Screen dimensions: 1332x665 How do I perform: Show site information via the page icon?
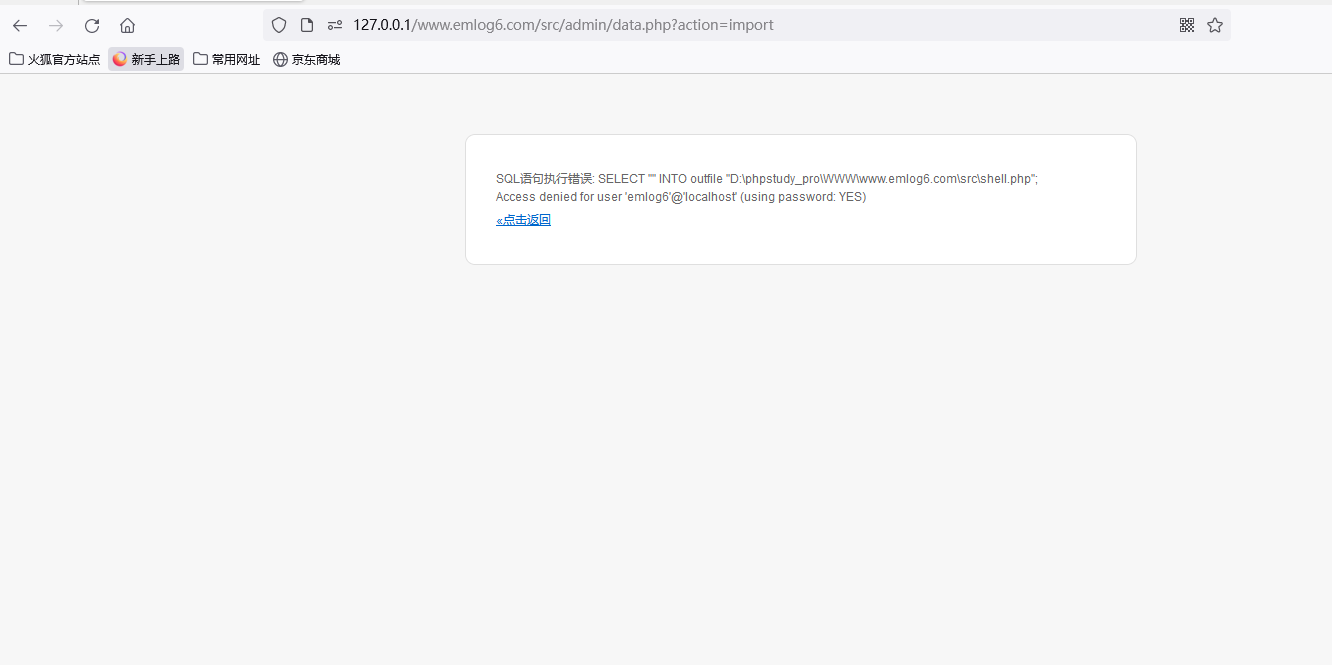[307, 25]
